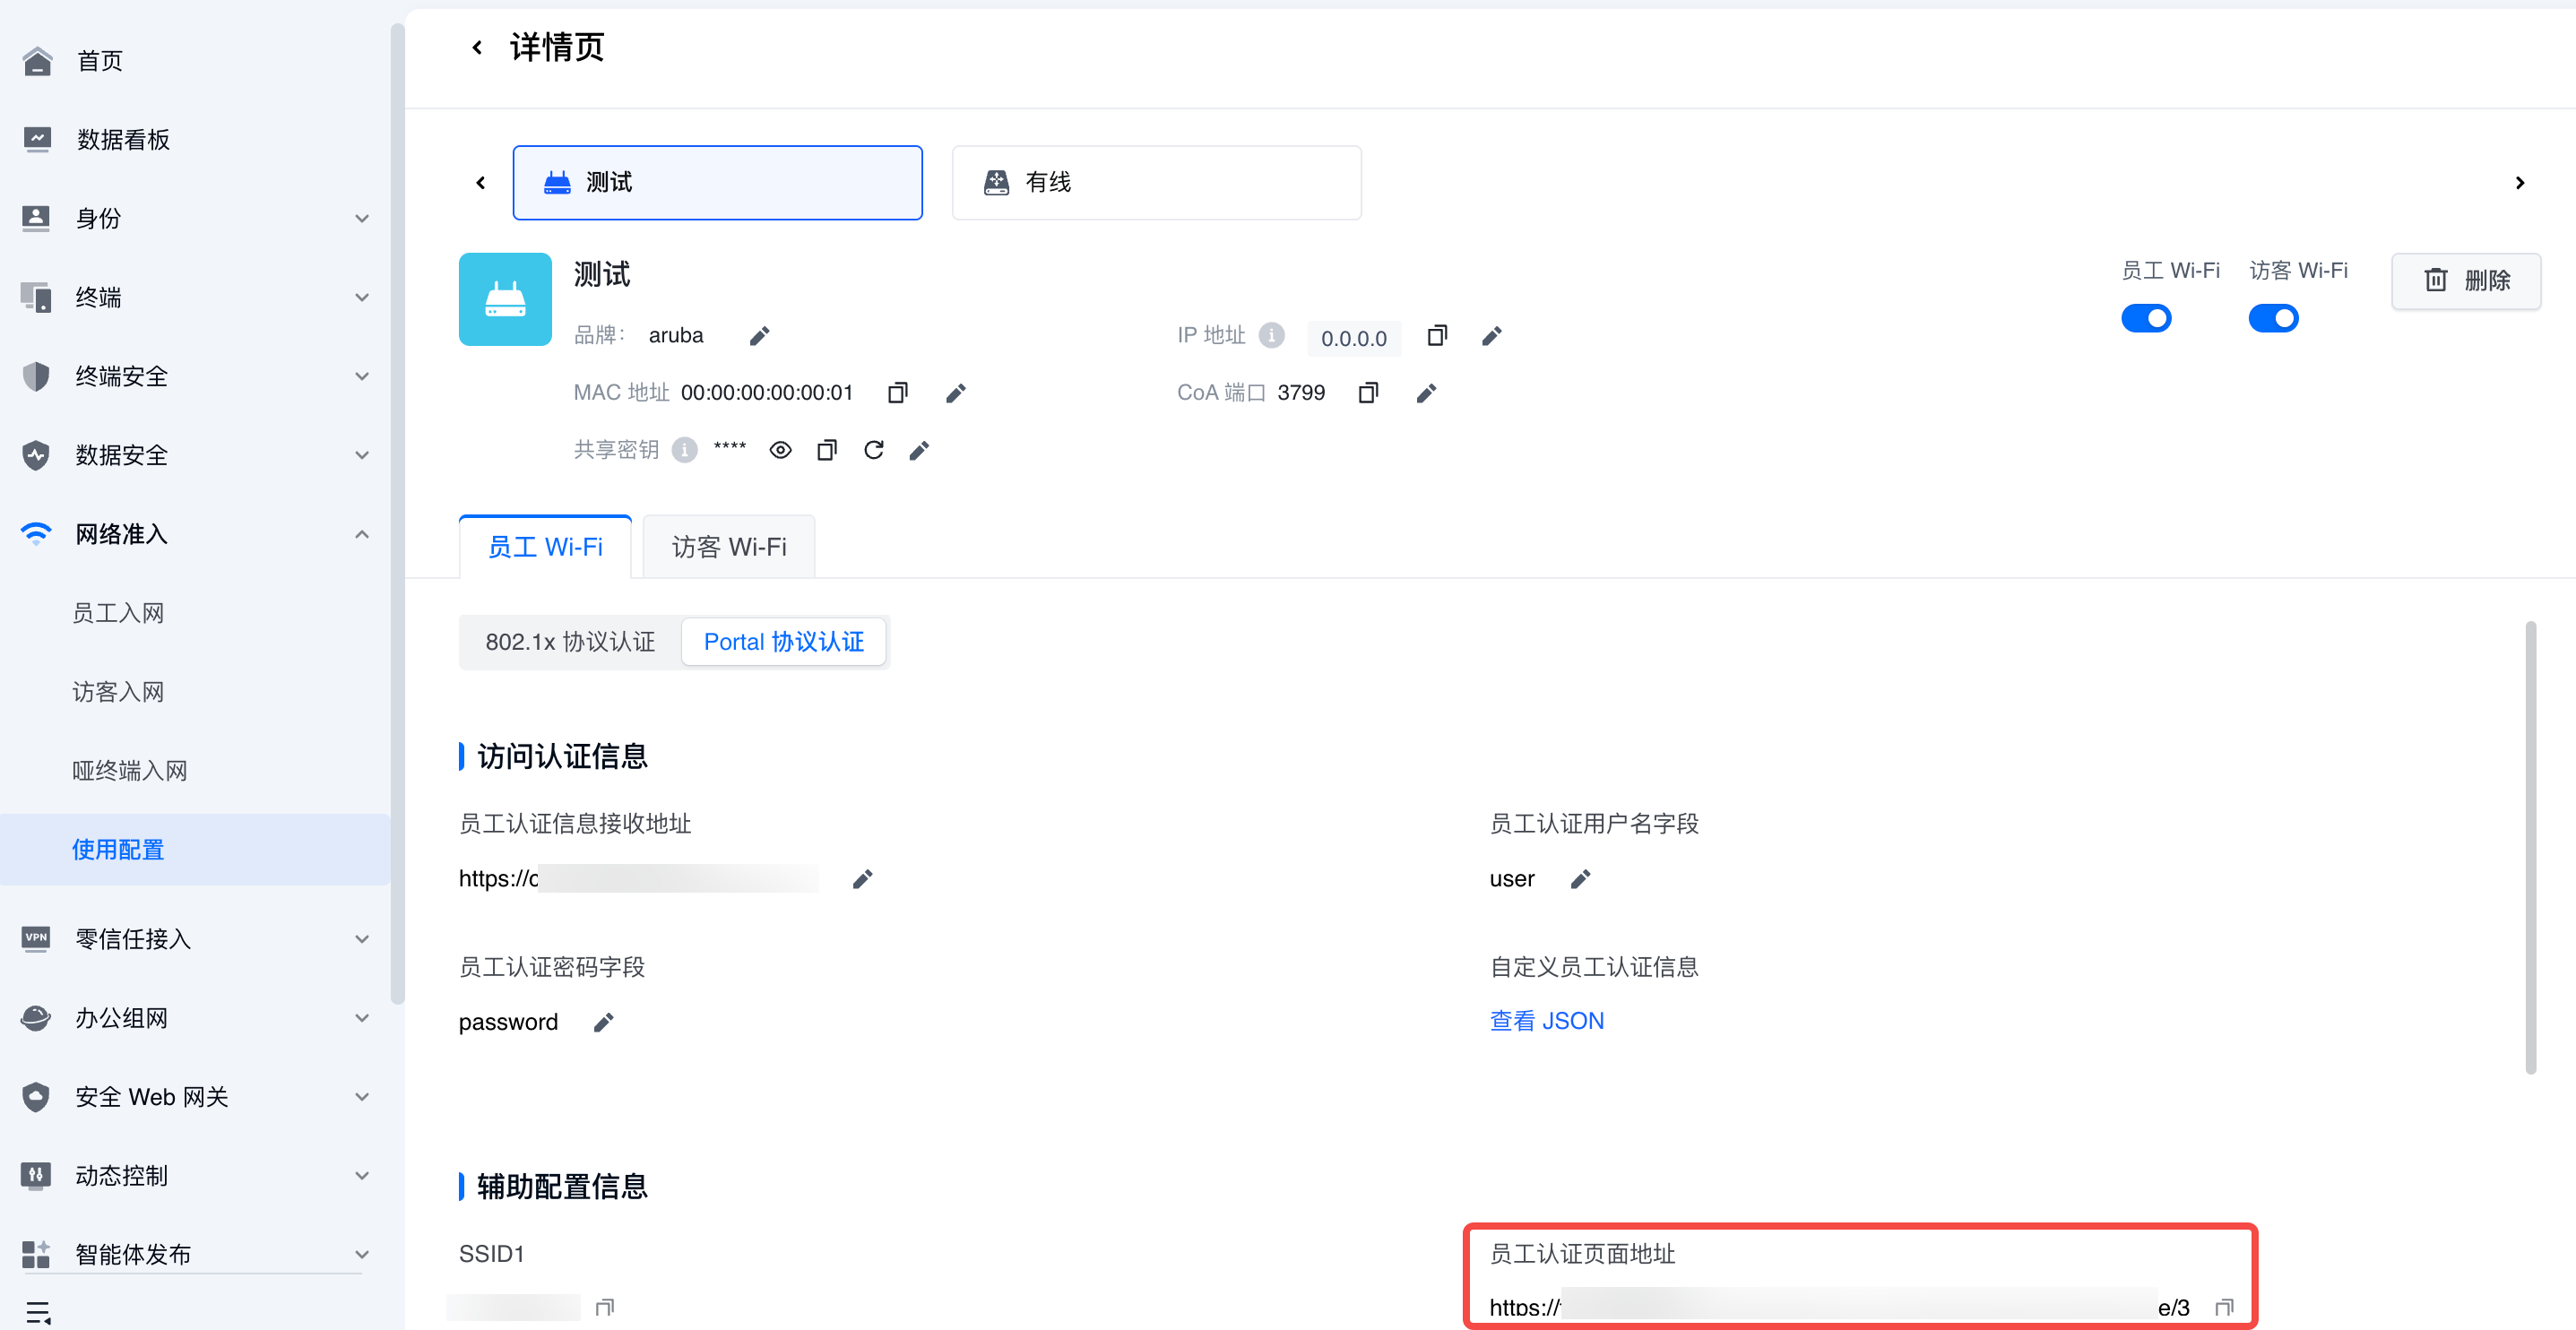Copy the employee auth page URL
This screenshot has width=2576, height=1330.
pos(2224,1307)
